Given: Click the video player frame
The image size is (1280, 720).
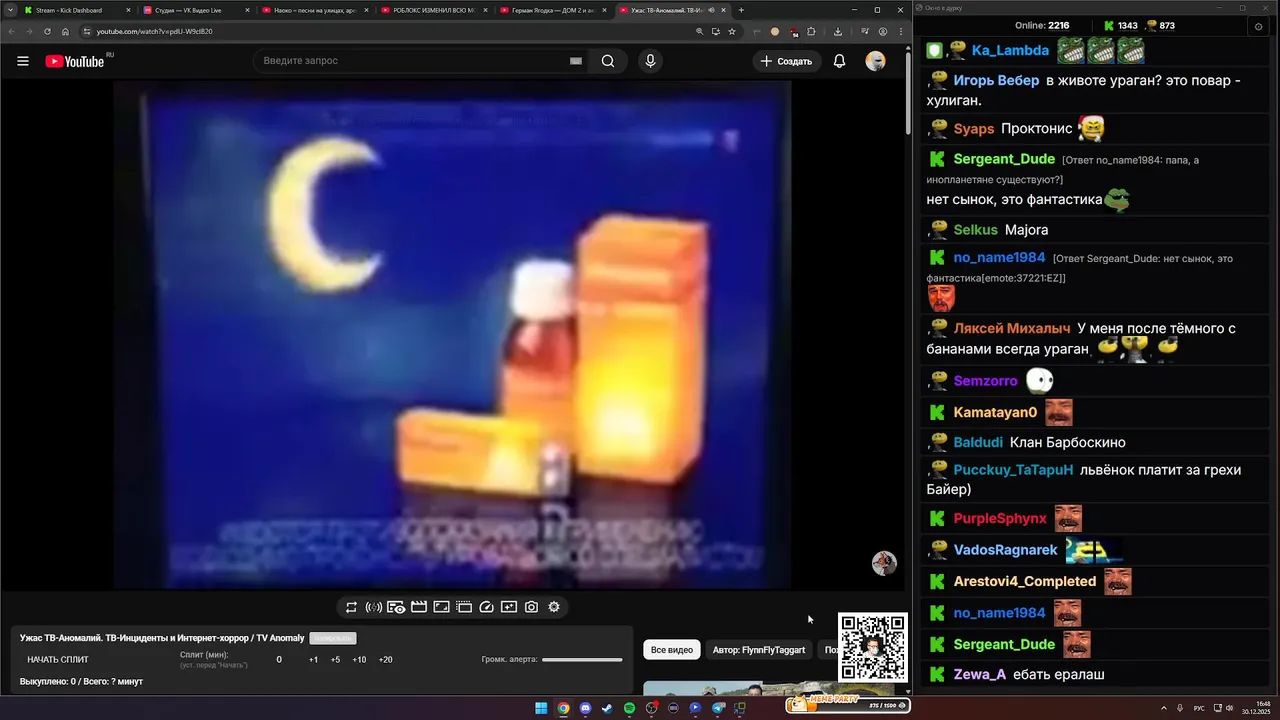Looking at the screenshot, I should [452, 335].
